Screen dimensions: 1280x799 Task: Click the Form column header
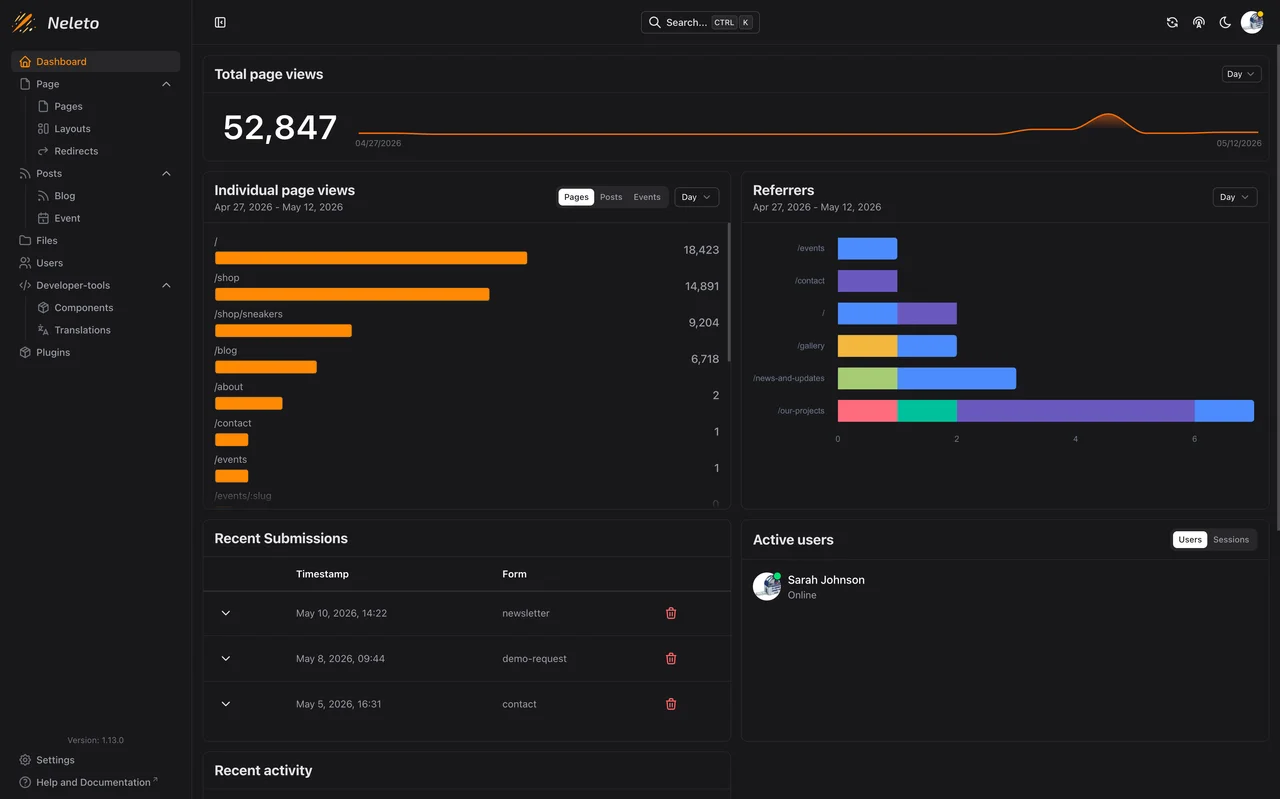(x=514, y=574)
